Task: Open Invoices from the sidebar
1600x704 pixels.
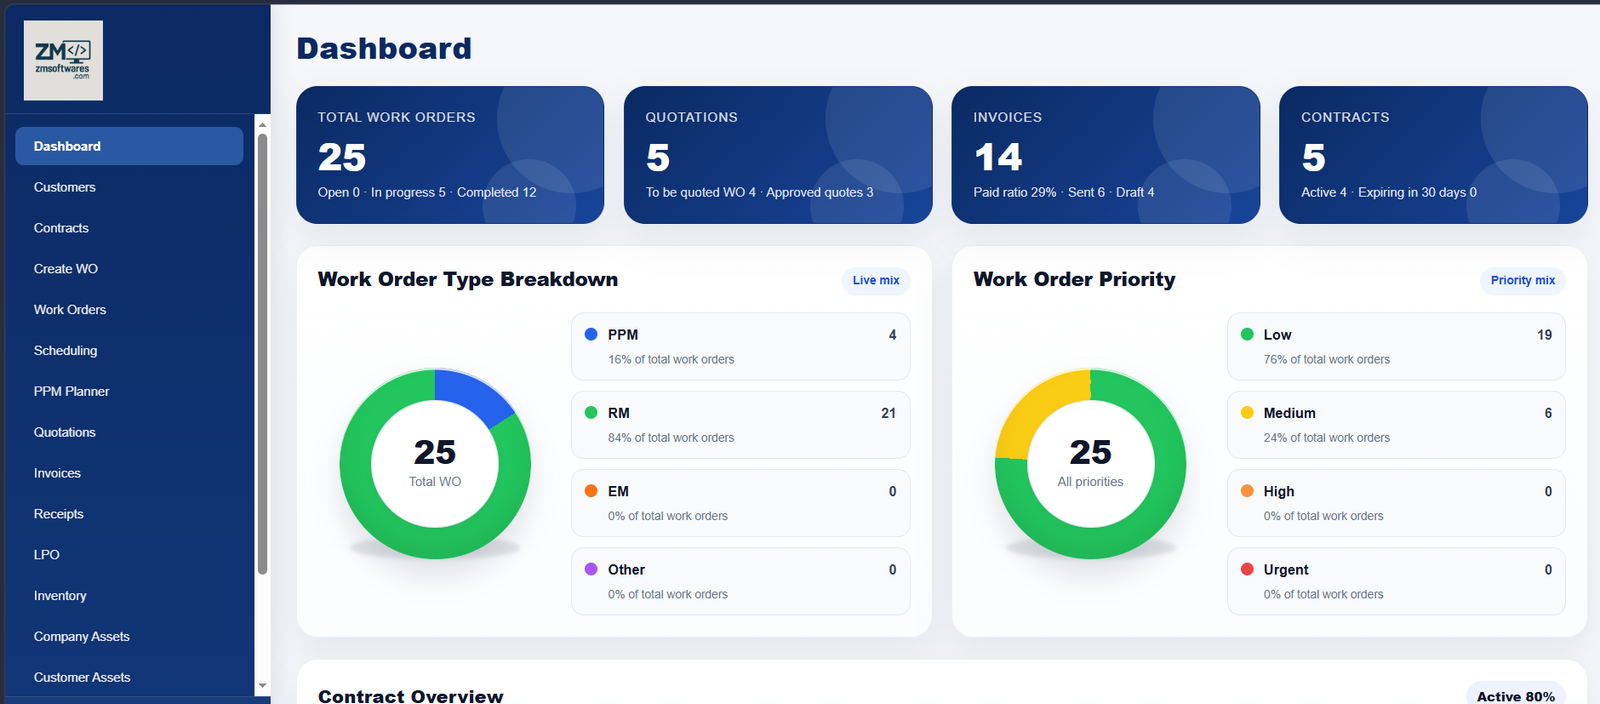Action: point(129,473)
